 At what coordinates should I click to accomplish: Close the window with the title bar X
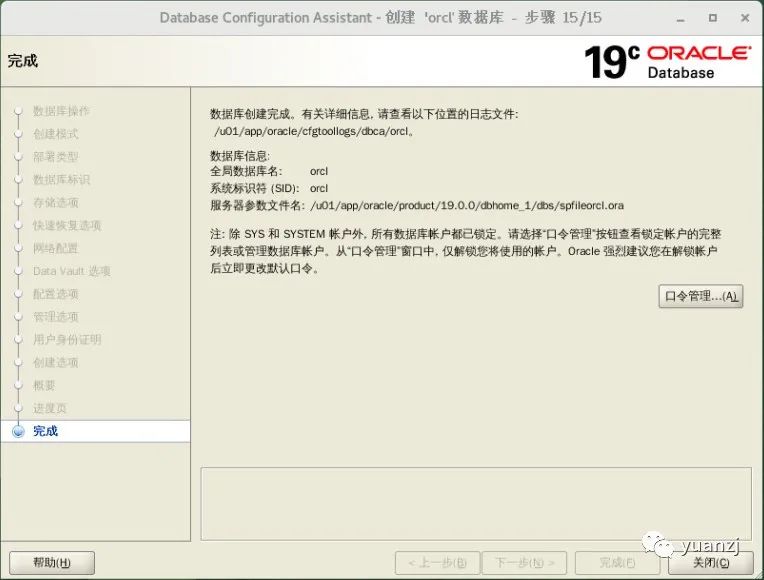tap(745, 18)
